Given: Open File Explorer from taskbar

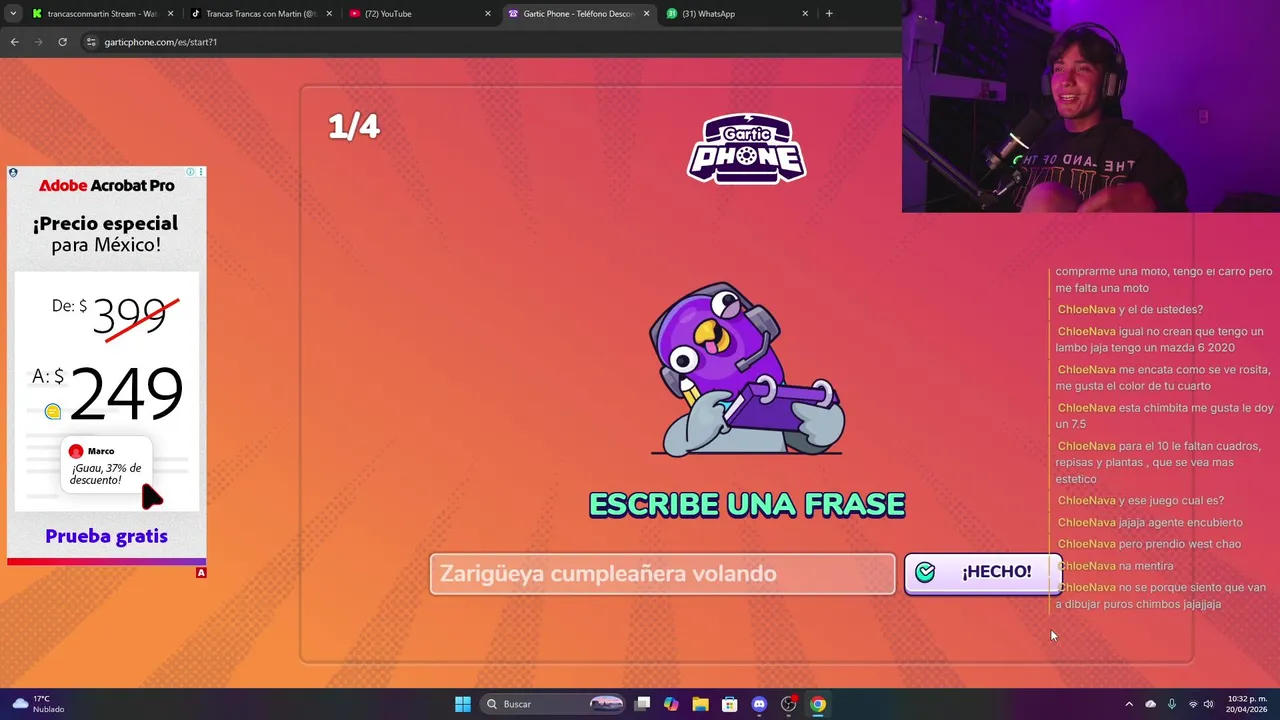Looking at the screenshot, I should click(700, 704).
